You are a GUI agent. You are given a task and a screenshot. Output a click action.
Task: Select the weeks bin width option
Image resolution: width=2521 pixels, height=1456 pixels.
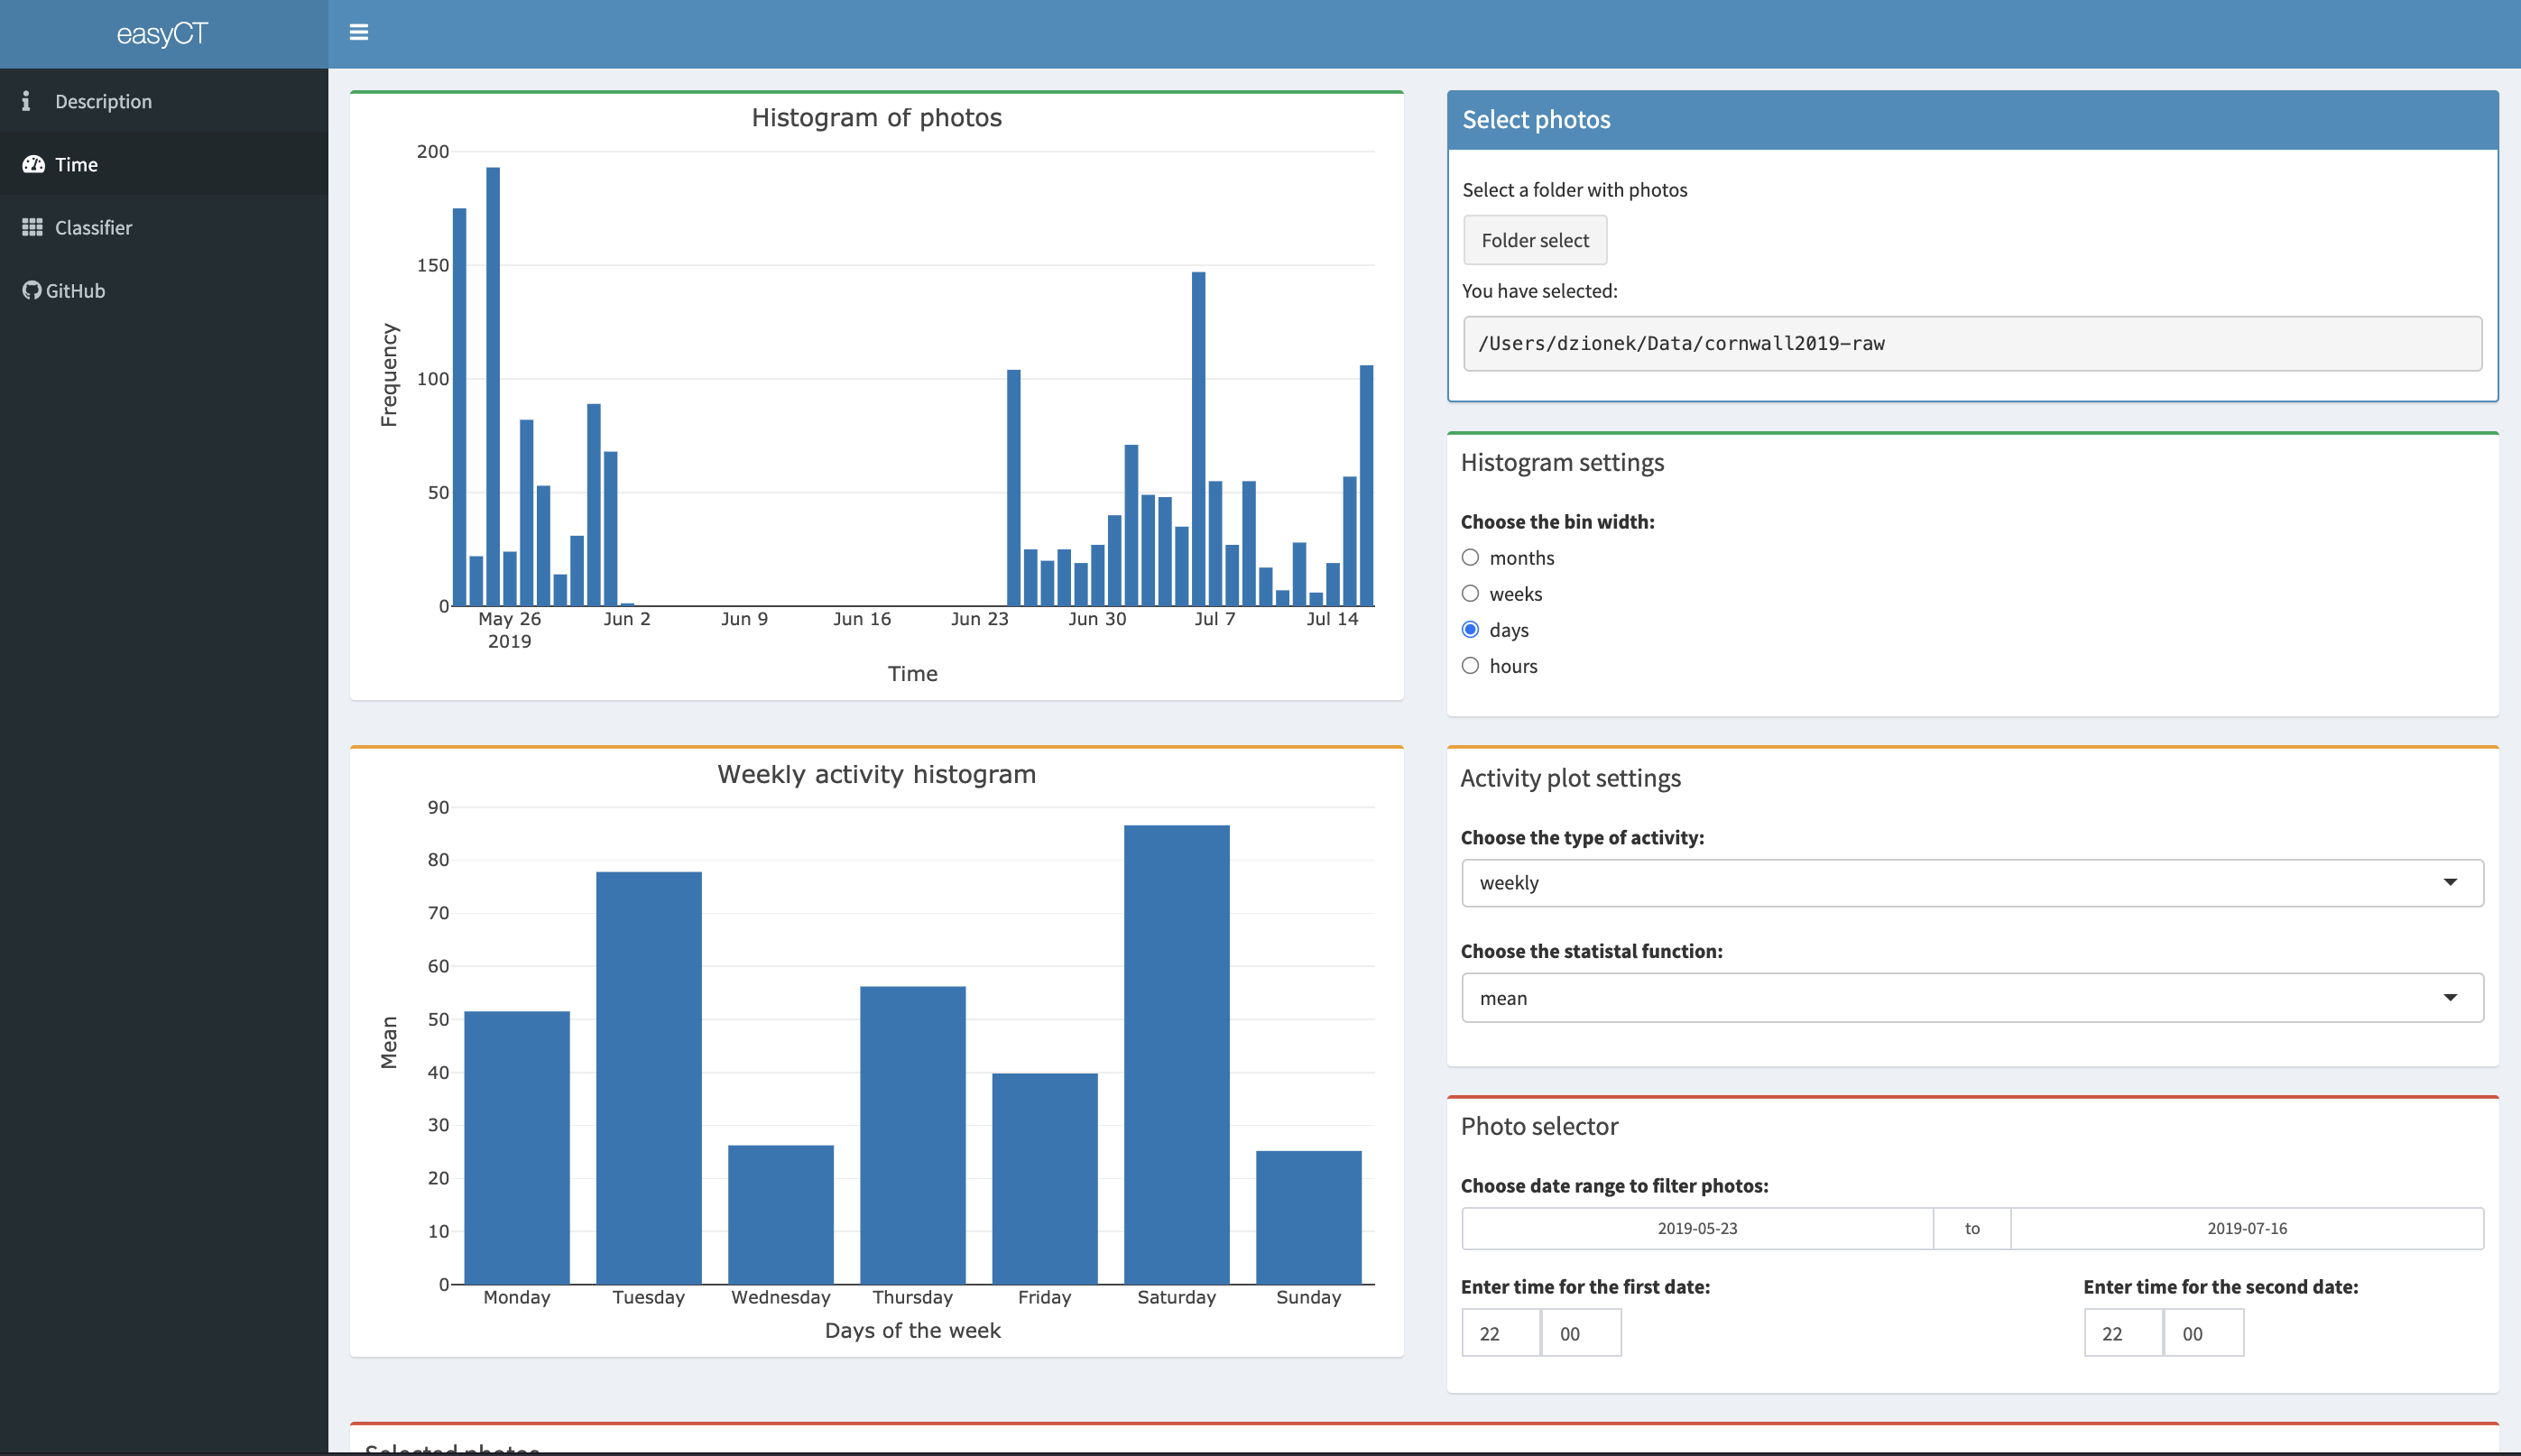(1470, 593)
